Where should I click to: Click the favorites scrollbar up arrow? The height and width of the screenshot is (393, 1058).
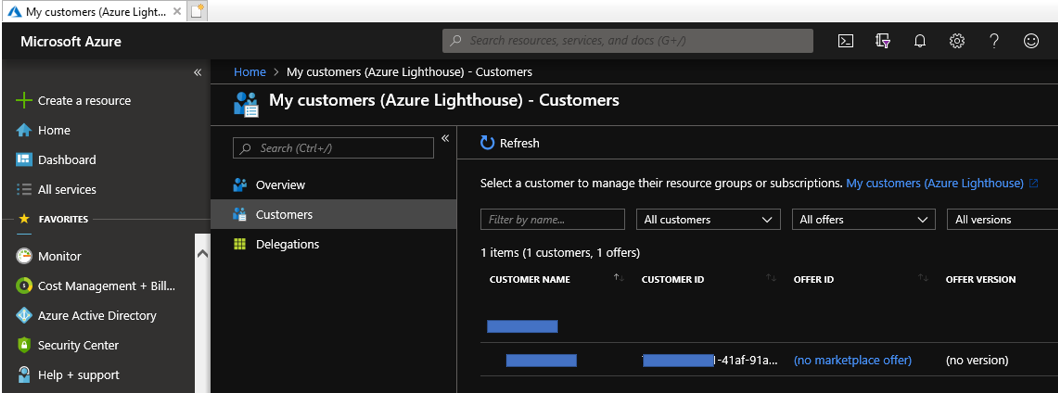(202, 253)
